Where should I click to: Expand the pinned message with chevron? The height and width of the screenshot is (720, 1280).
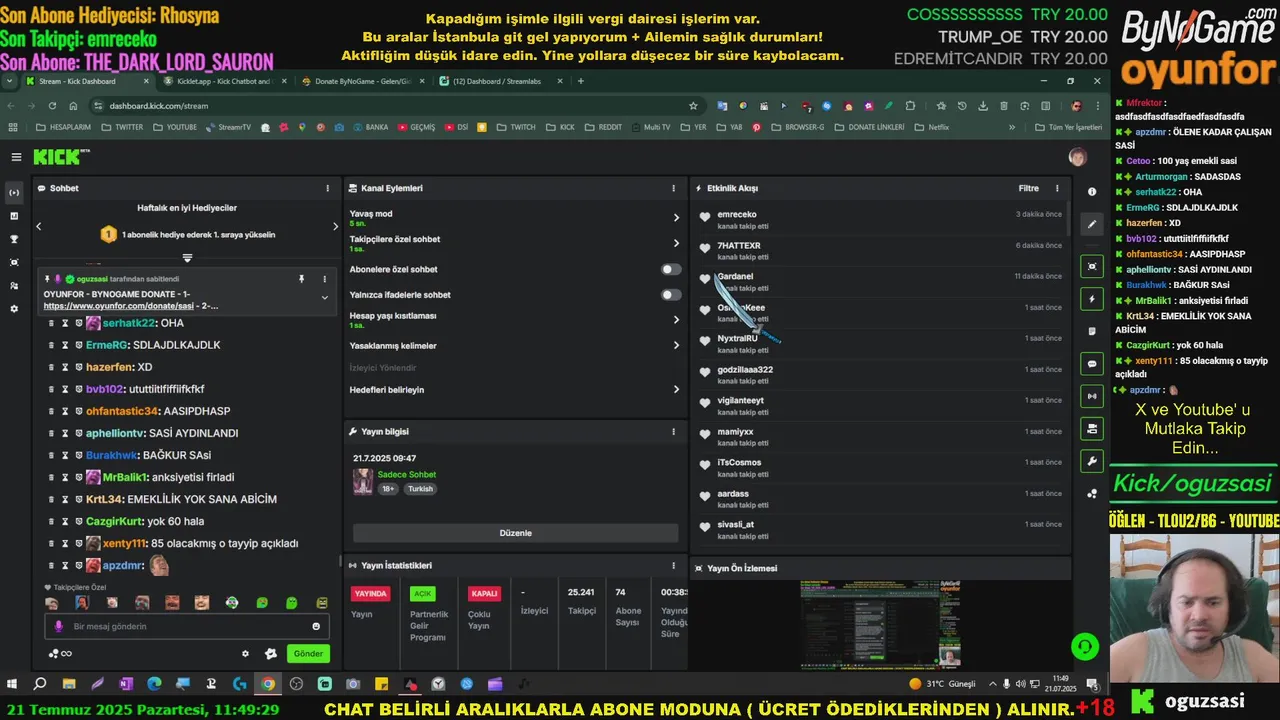click(324, 297)
